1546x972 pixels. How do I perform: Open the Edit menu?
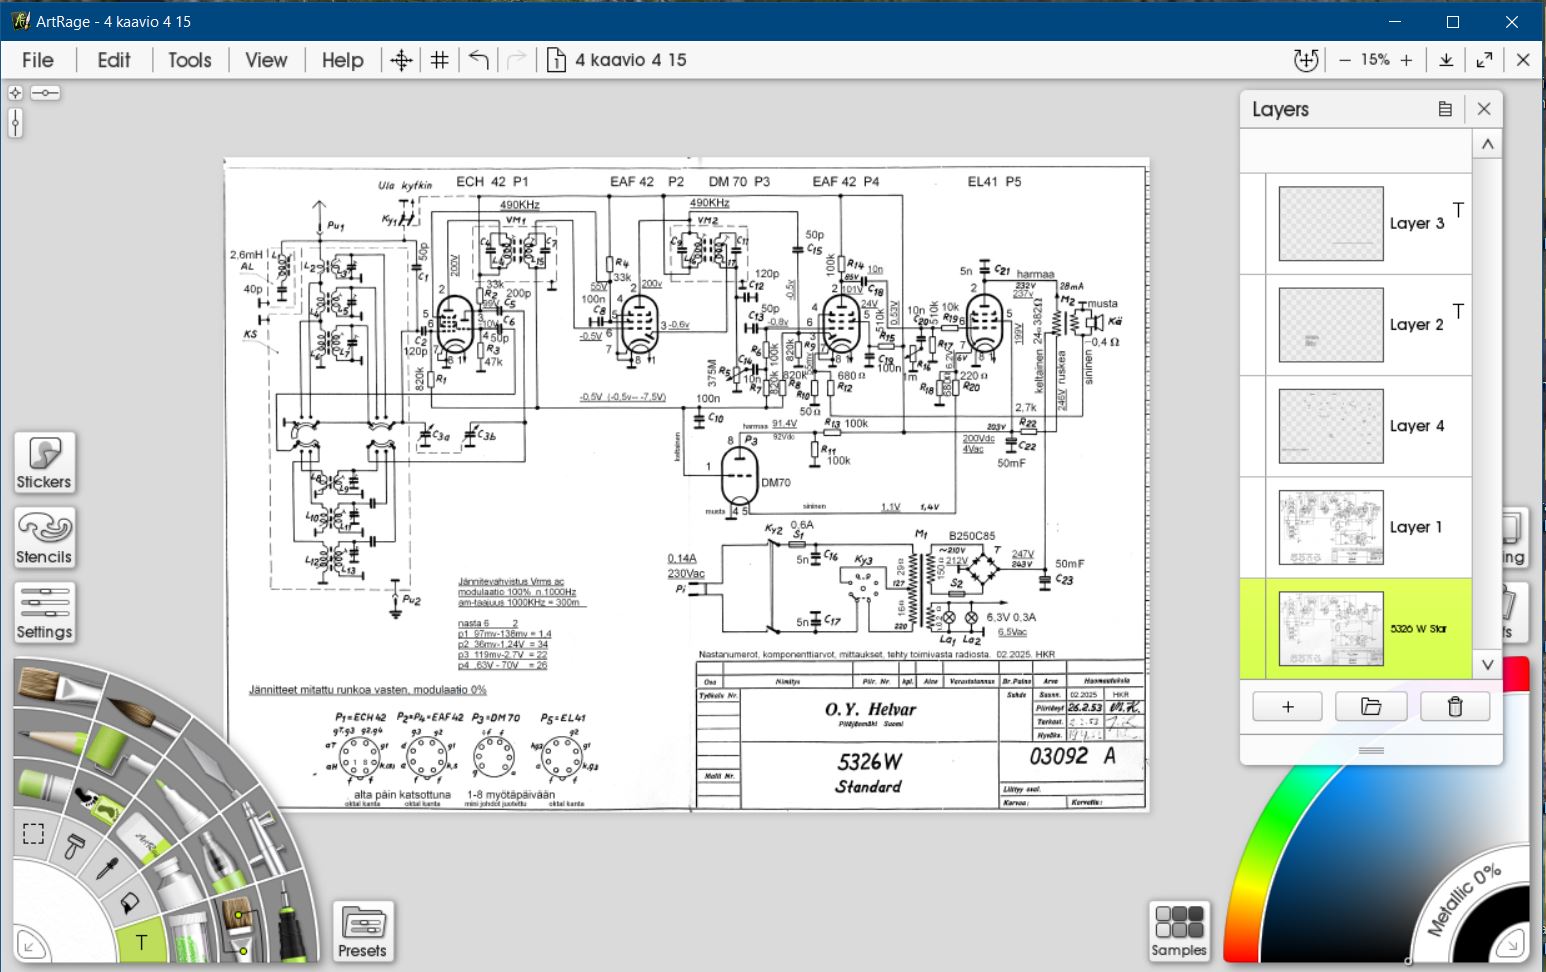(x=114, y=60)
